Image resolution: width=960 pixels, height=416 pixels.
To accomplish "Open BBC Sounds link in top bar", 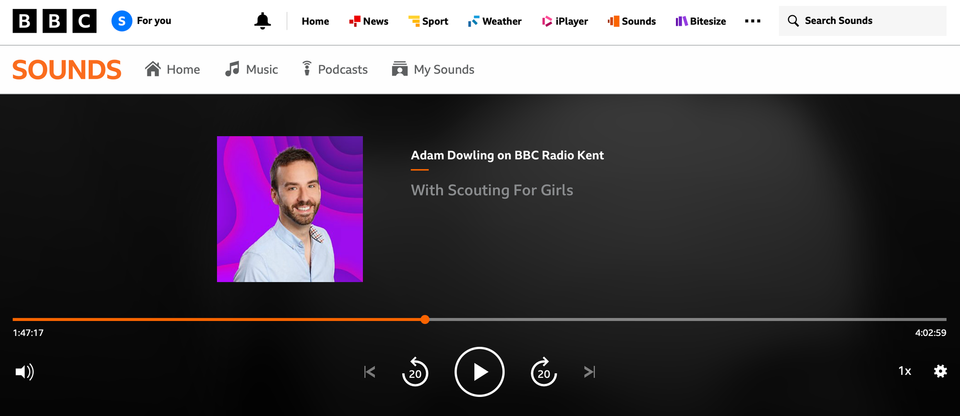I will pyautogui.click(x=632, y=21).
